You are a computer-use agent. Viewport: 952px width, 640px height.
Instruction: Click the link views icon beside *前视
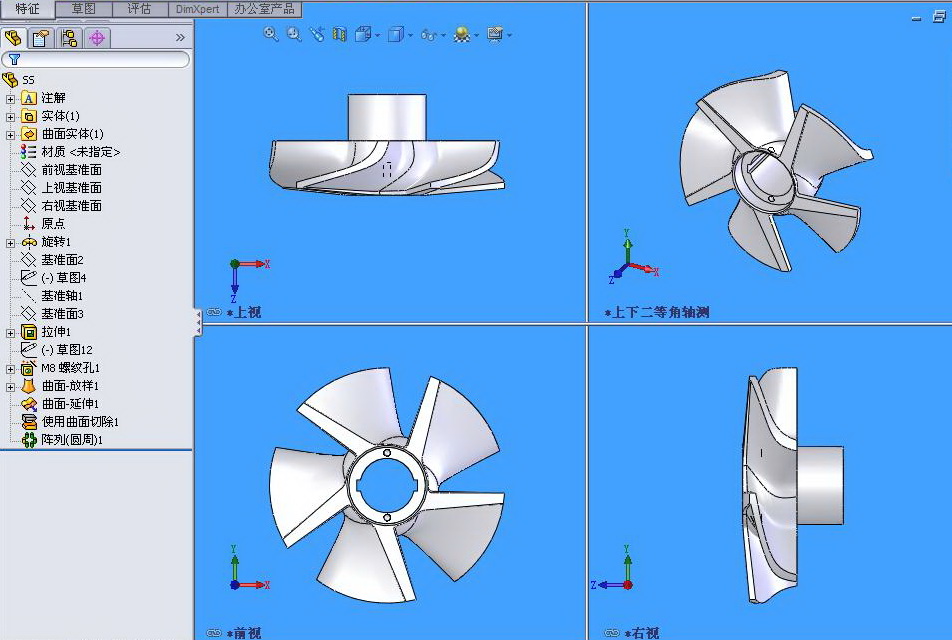[x=214, y=633]
